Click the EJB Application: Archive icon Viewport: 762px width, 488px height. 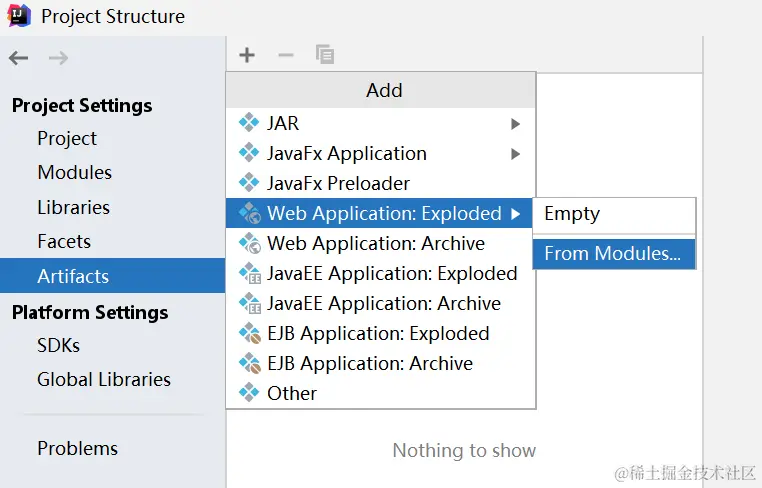[250, 364]
